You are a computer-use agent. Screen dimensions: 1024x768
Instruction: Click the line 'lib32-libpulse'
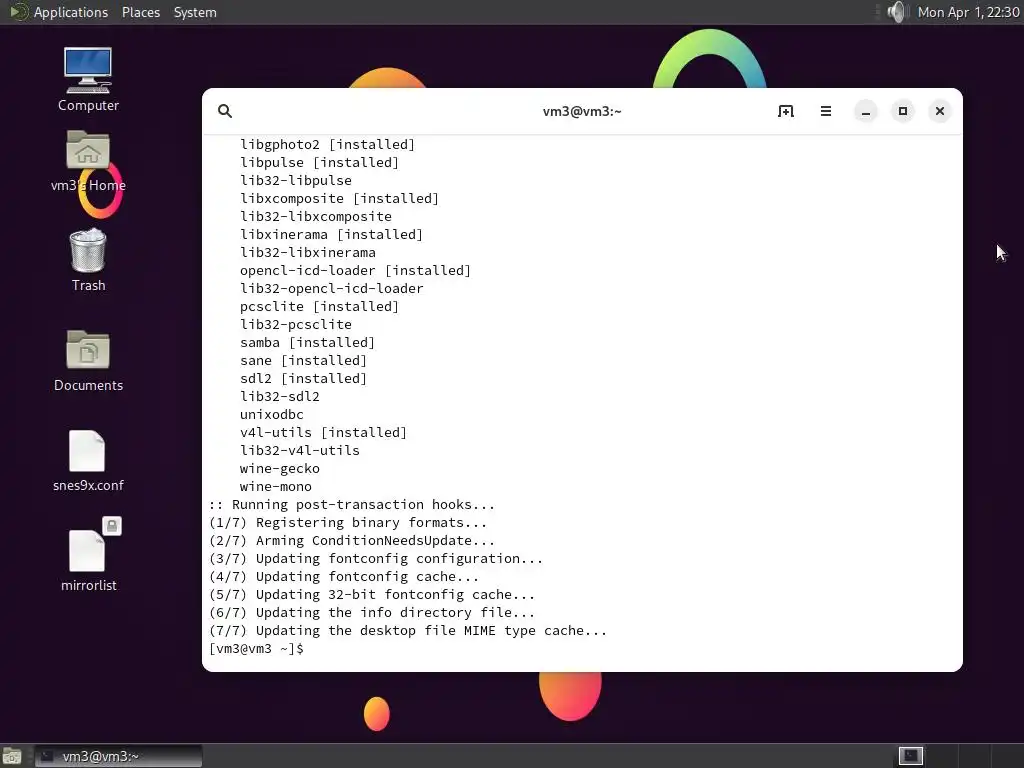coord(296,180)
